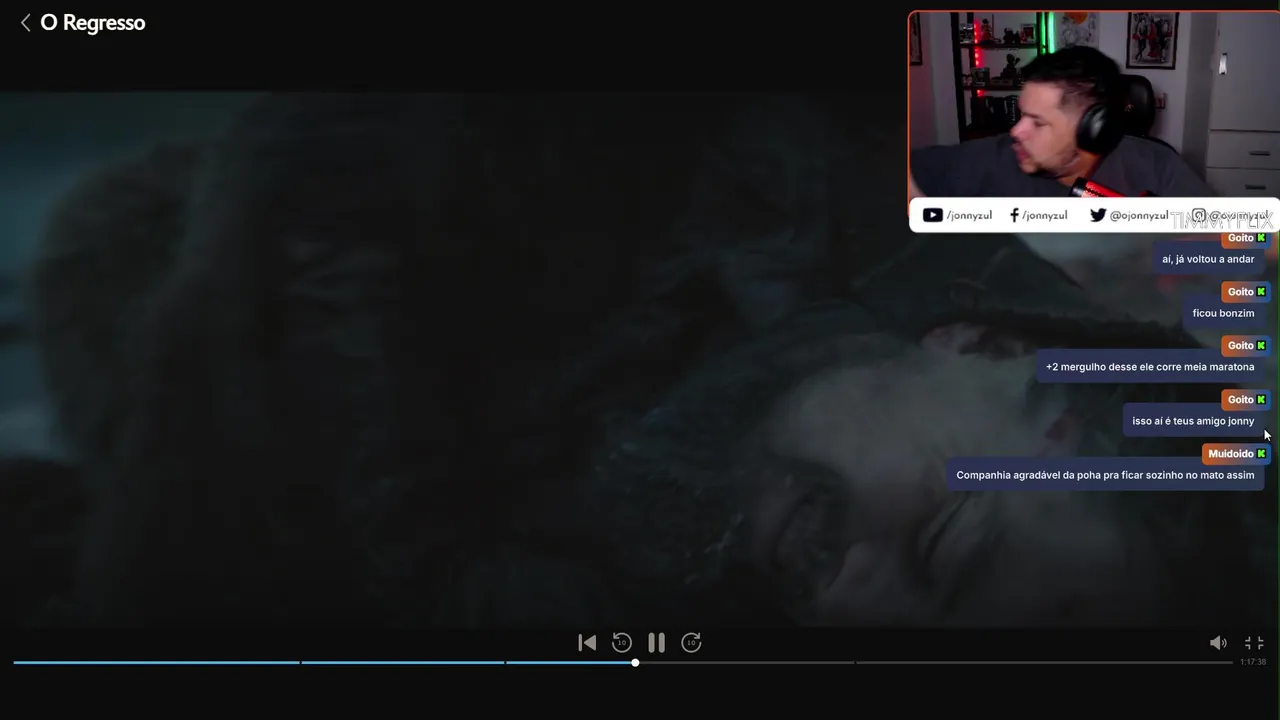Click the chat message 'ficou bonzim'
This screenshot has height=720, width=1280.
click(x=1223, y=313)
